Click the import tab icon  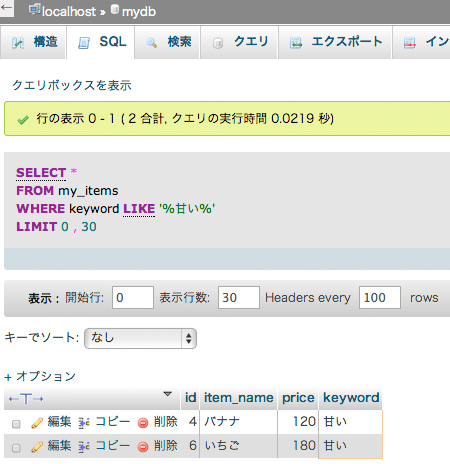click(x=410, y=43)
